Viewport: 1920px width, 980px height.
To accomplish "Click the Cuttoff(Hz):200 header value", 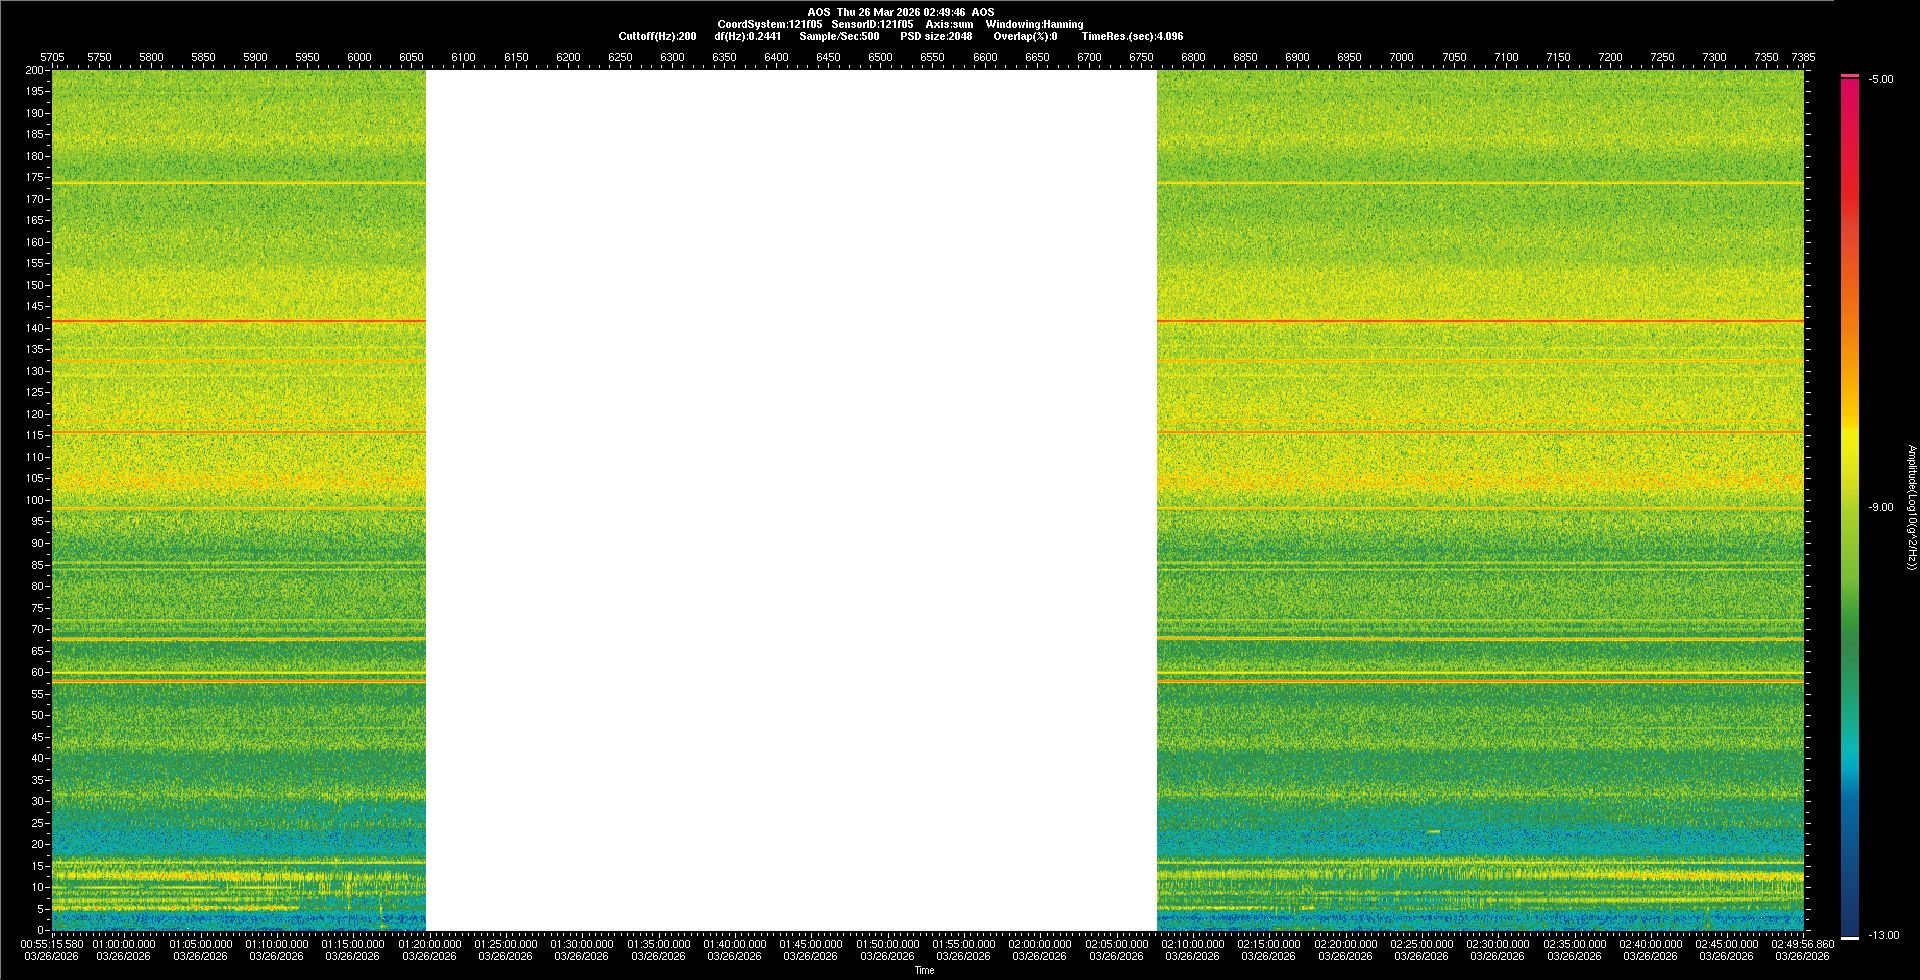I will [x=657, y=36].
